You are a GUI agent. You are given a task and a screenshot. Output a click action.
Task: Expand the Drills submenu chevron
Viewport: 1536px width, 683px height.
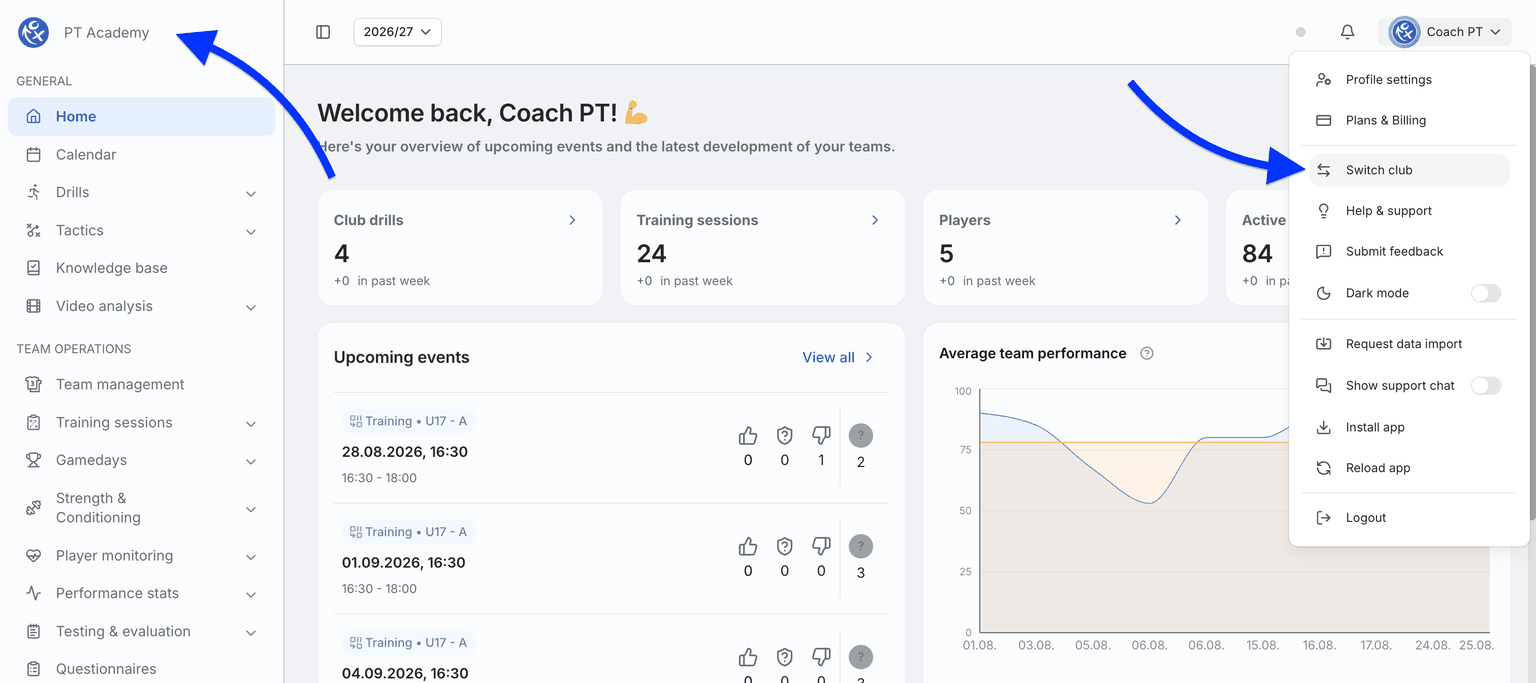point(251,193)
